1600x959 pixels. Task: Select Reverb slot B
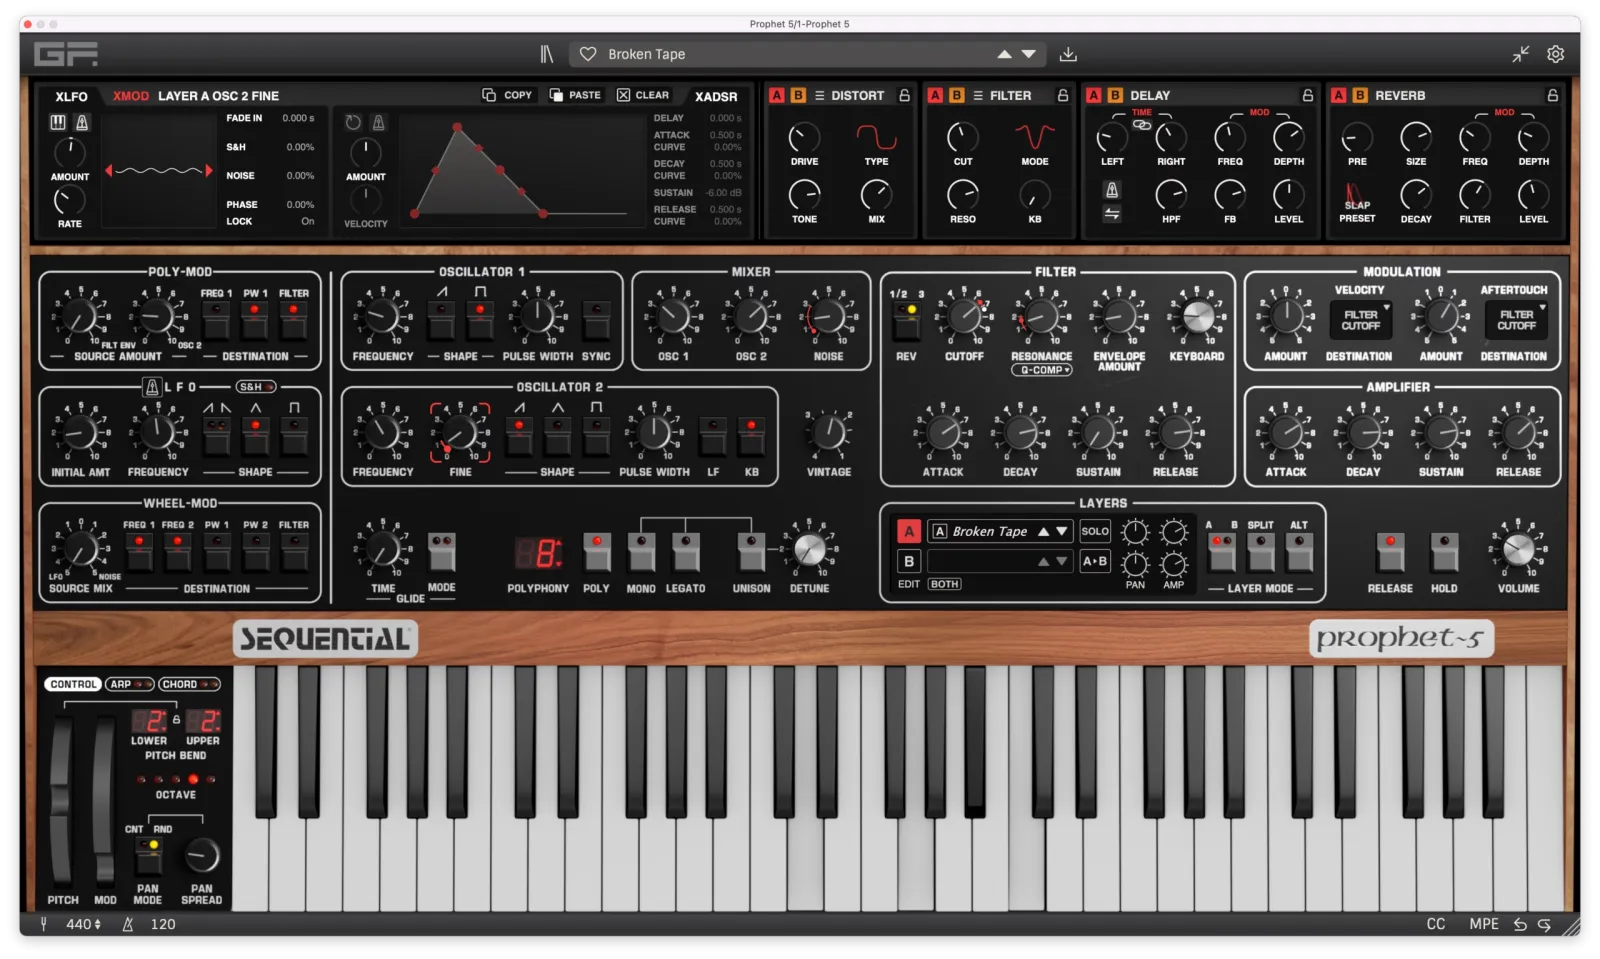pyautogui.click(x=1359, y=95)
